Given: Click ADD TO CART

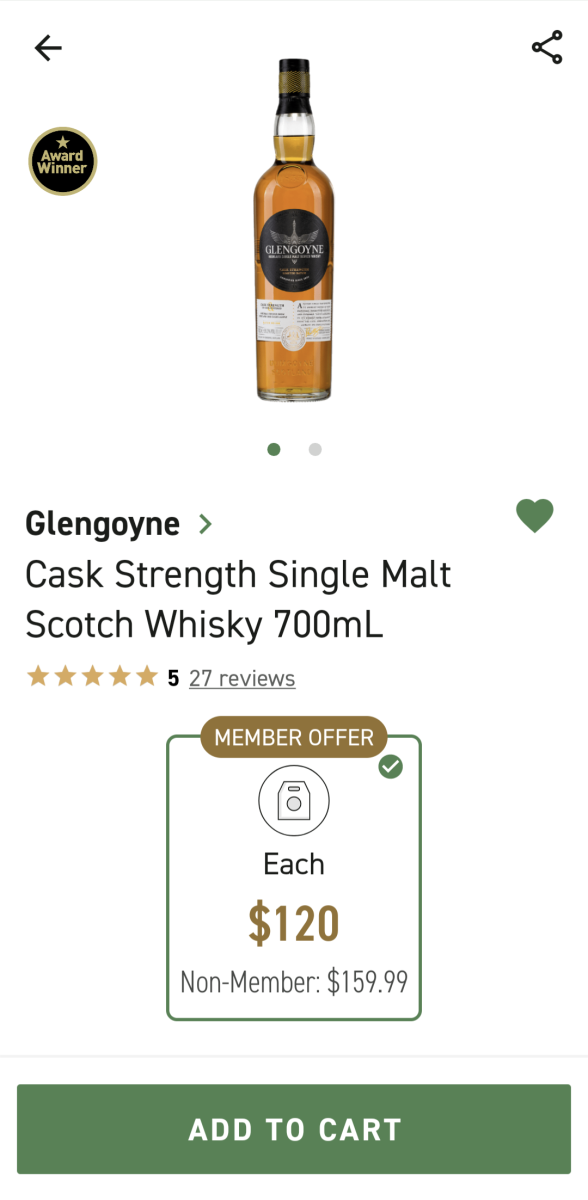Looking at the screenshot, I should point(294,1129).
